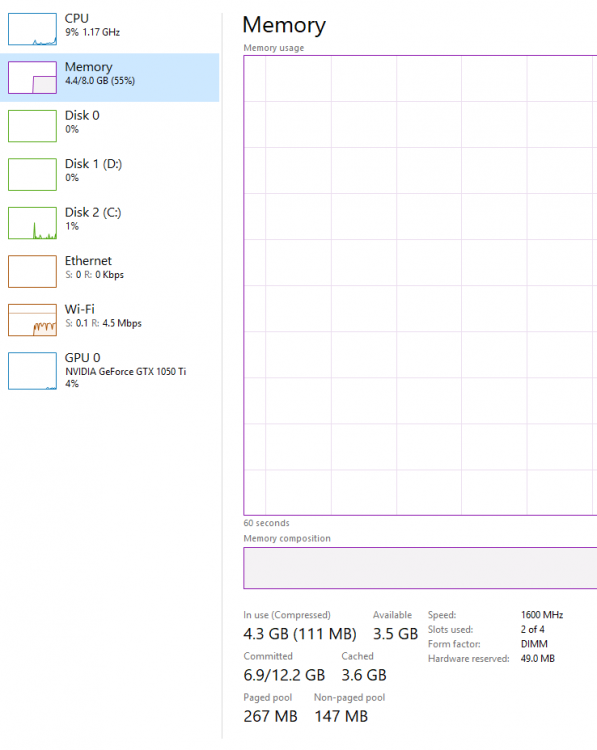The image size is (597, 750).
Task: Open the CPU mini graph thumbnail
Action: pyautogui.click(x=32, y=29)
